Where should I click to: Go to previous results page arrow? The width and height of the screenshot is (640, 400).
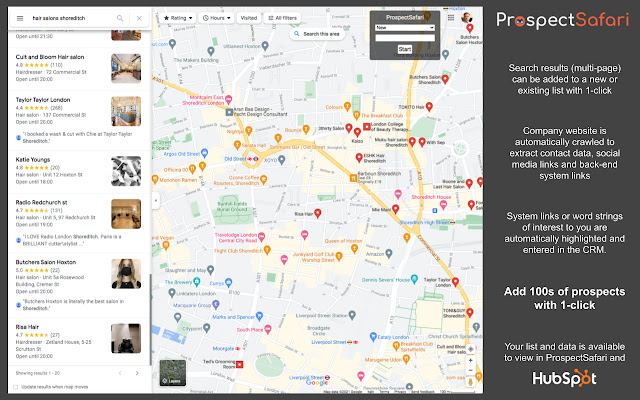point(120,373)
